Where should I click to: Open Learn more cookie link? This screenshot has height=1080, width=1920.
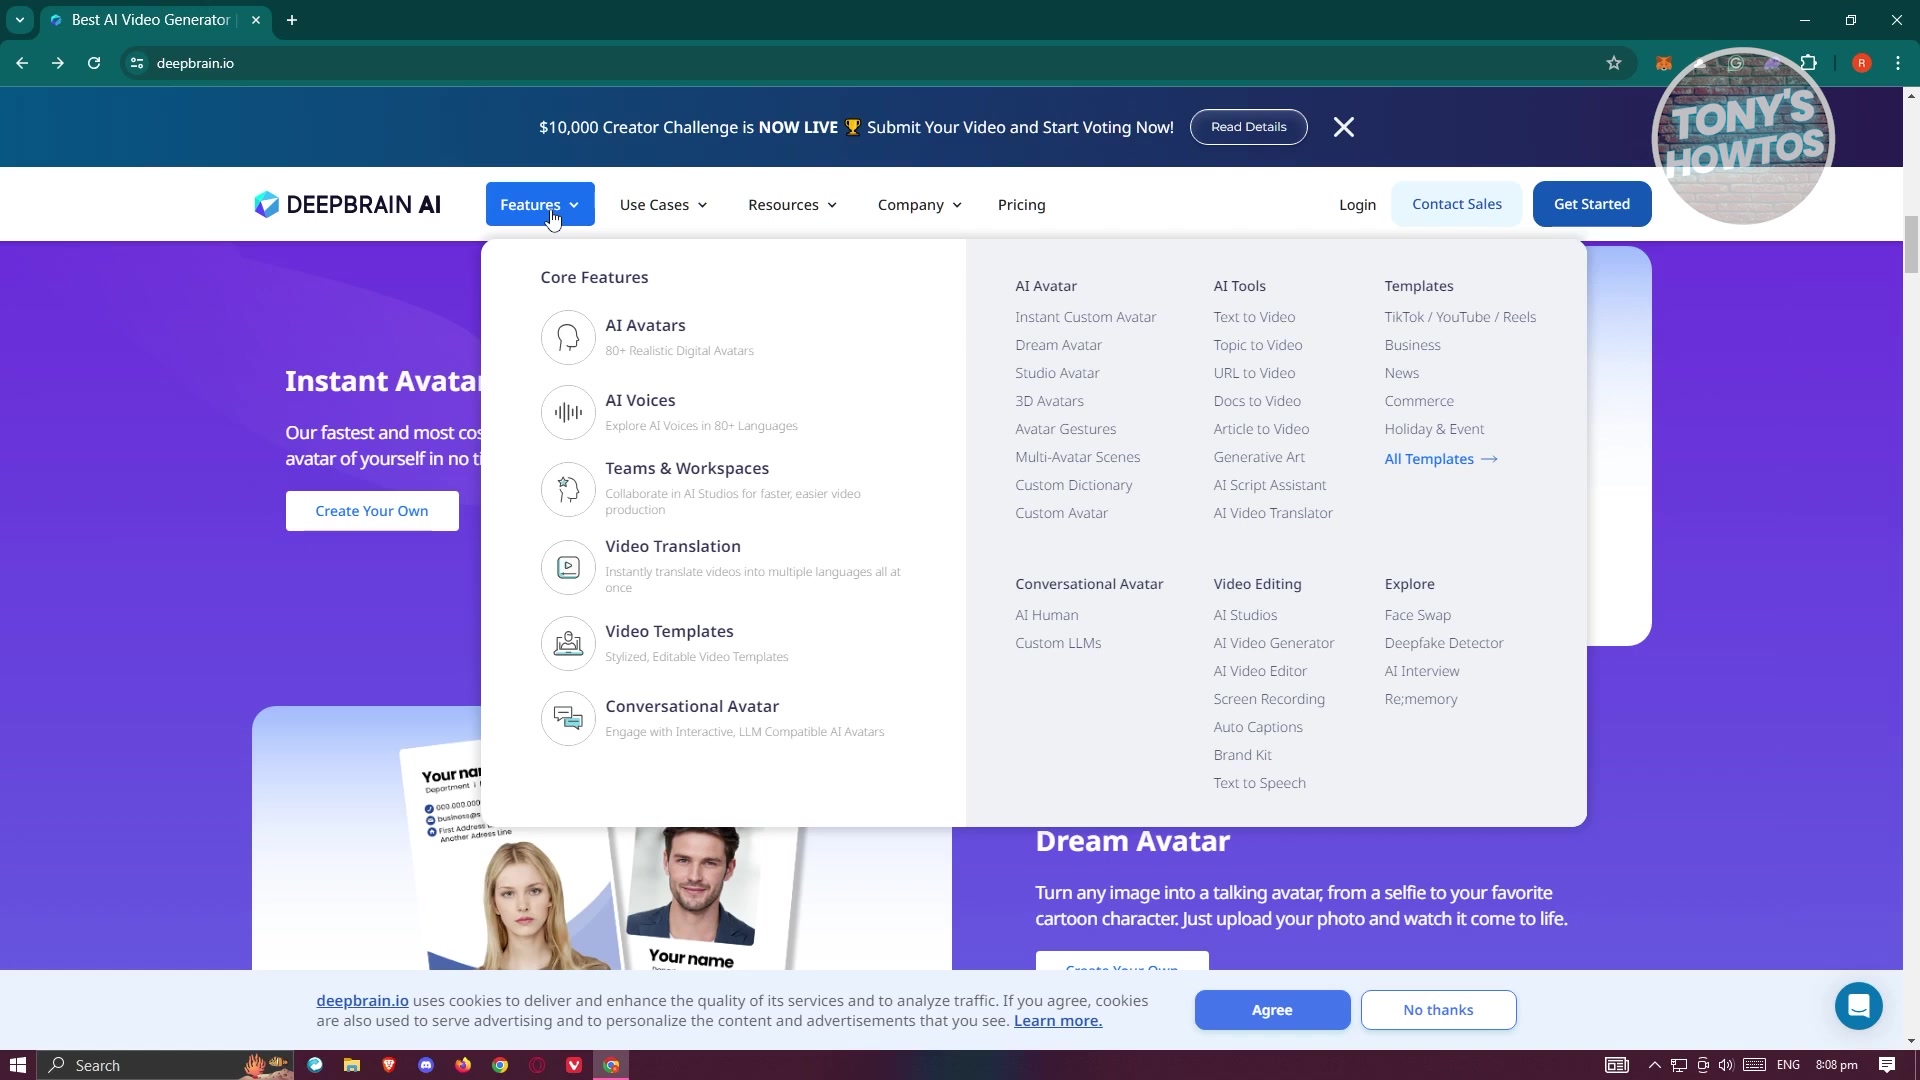click(x=1057, y=1021)
